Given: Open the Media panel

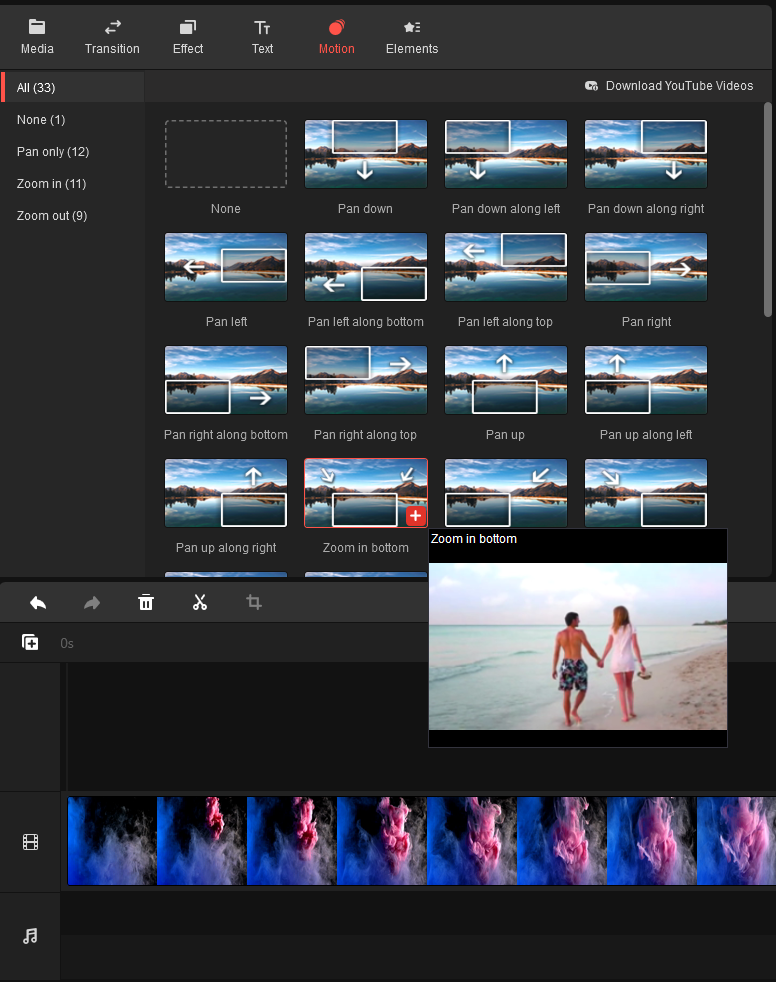Looking at the screenshot, I should point(37,37).
